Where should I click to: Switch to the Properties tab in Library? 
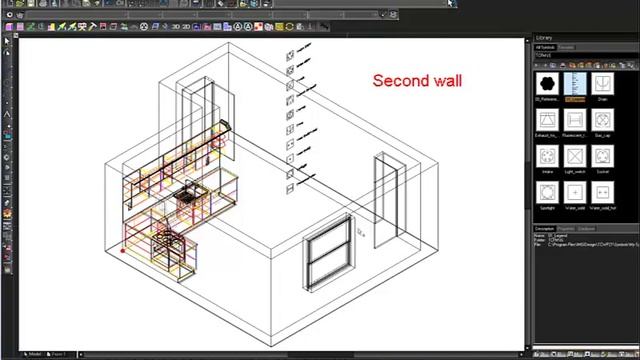(x=566, y=229)
